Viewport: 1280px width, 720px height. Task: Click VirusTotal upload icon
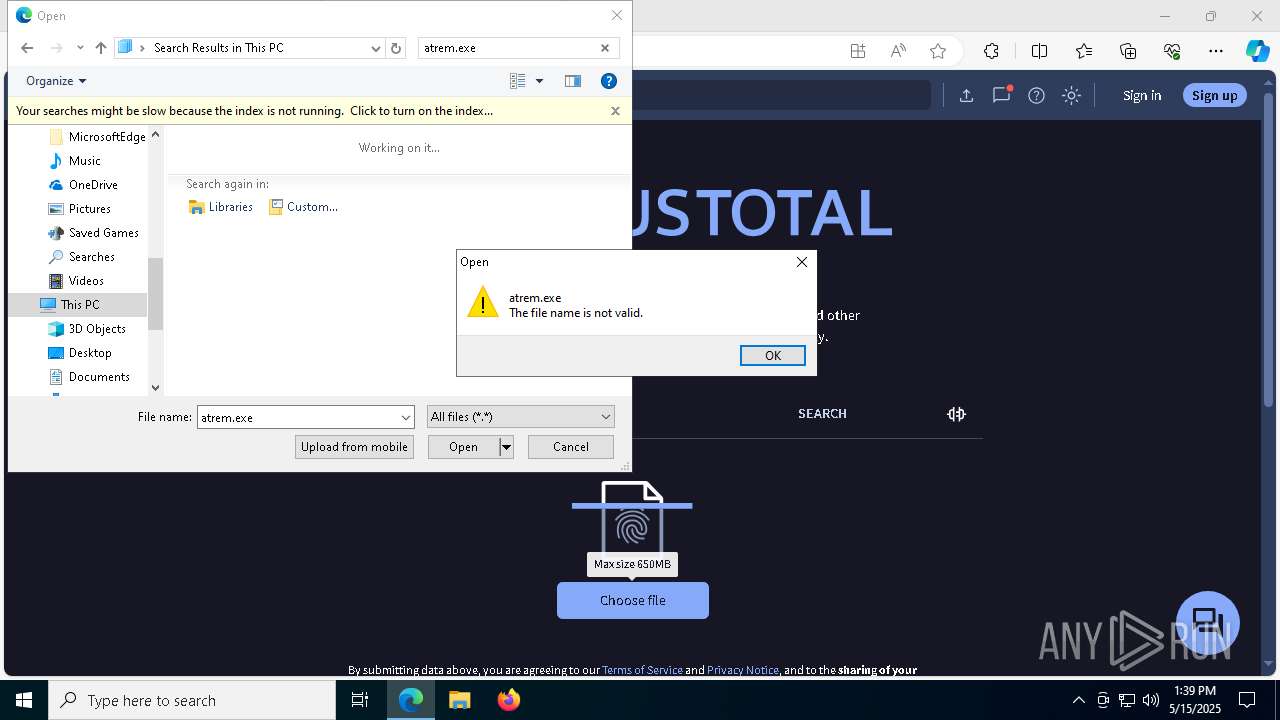tap(966, 96)
